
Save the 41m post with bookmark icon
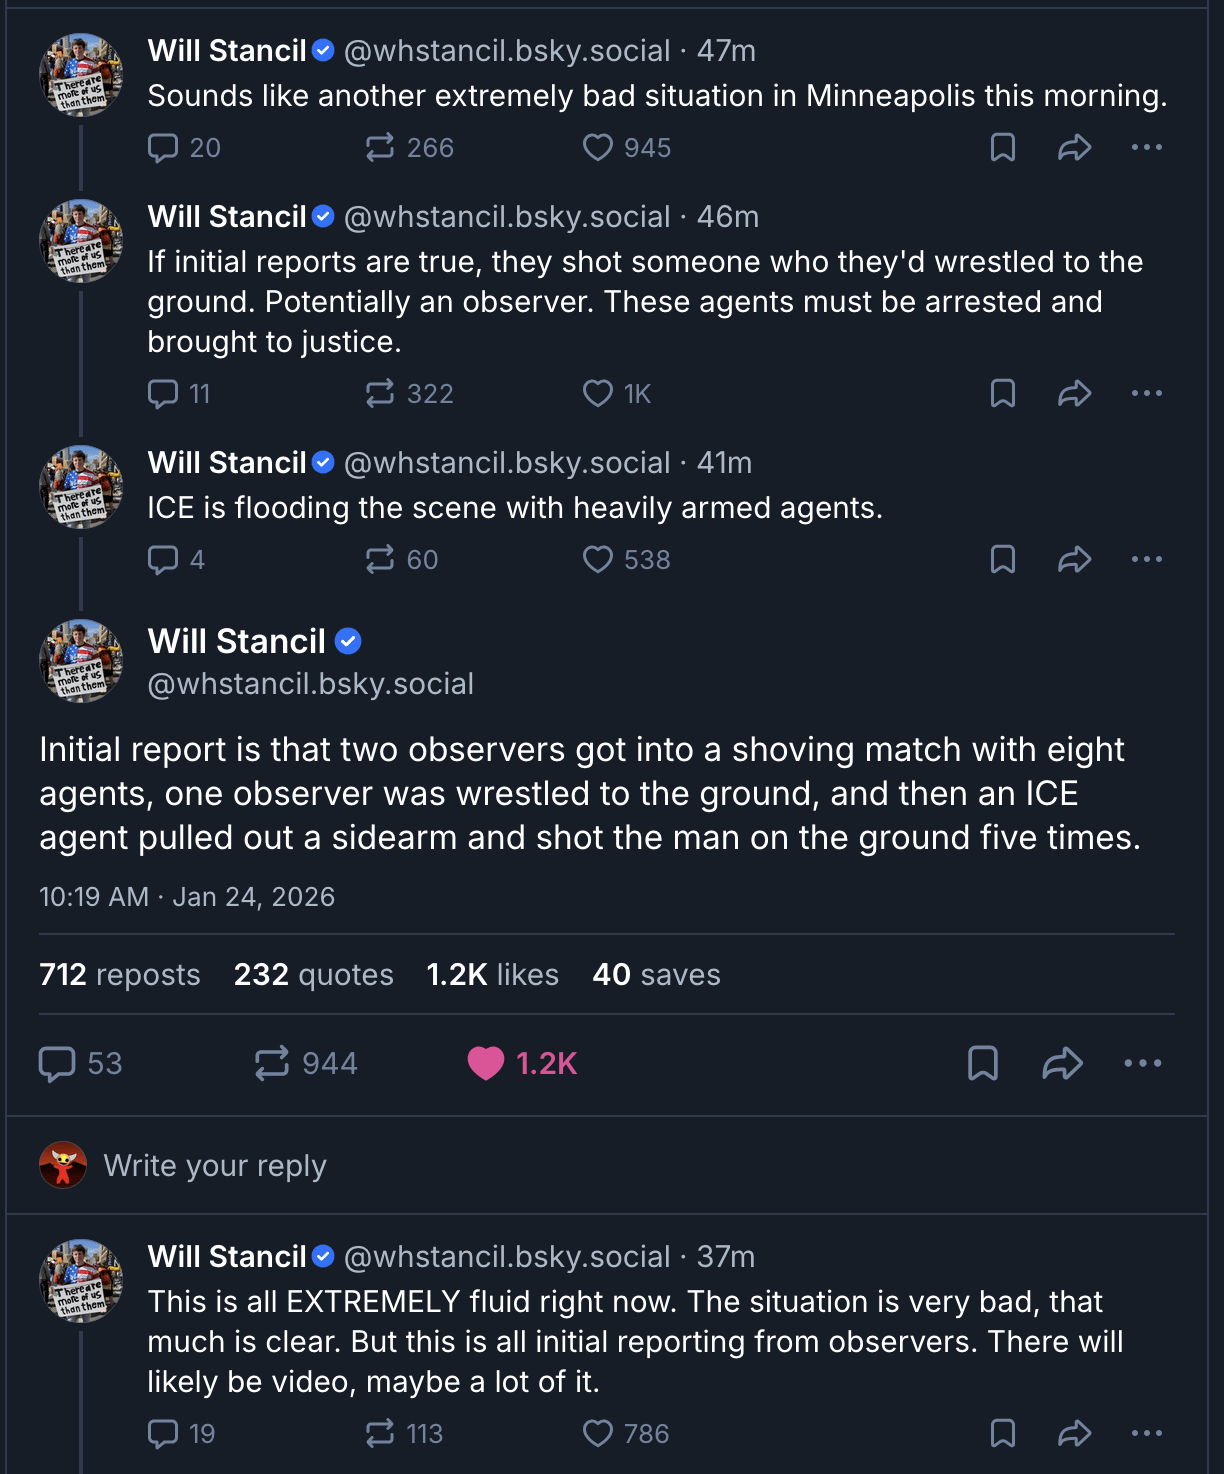[x=1002, y=559]
